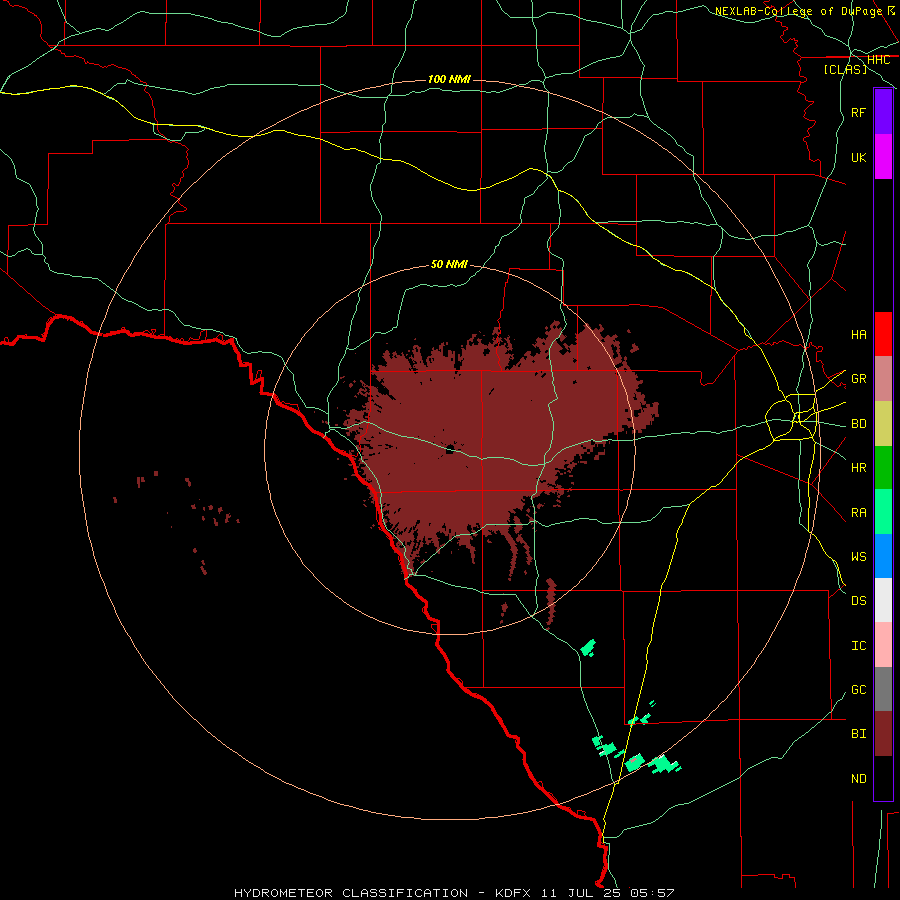Click the blue WS legend swatch
The width and height of the screenshot is (900, 900).
tap(883, 556)
